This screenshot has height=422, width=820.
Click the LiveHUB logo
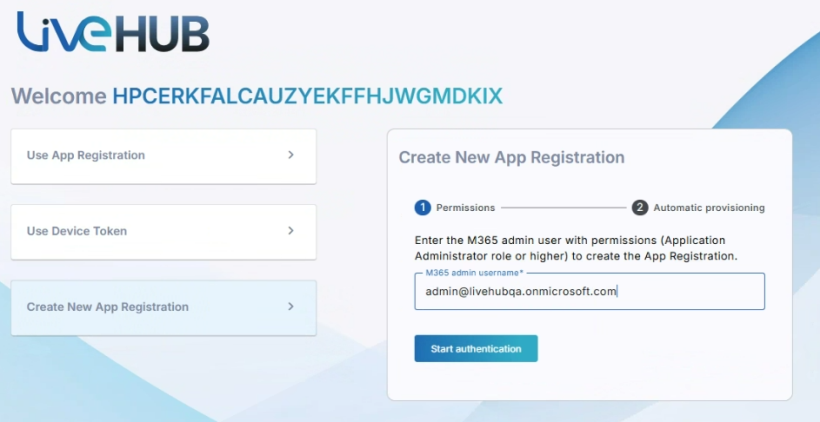click(x=112, y=32)
